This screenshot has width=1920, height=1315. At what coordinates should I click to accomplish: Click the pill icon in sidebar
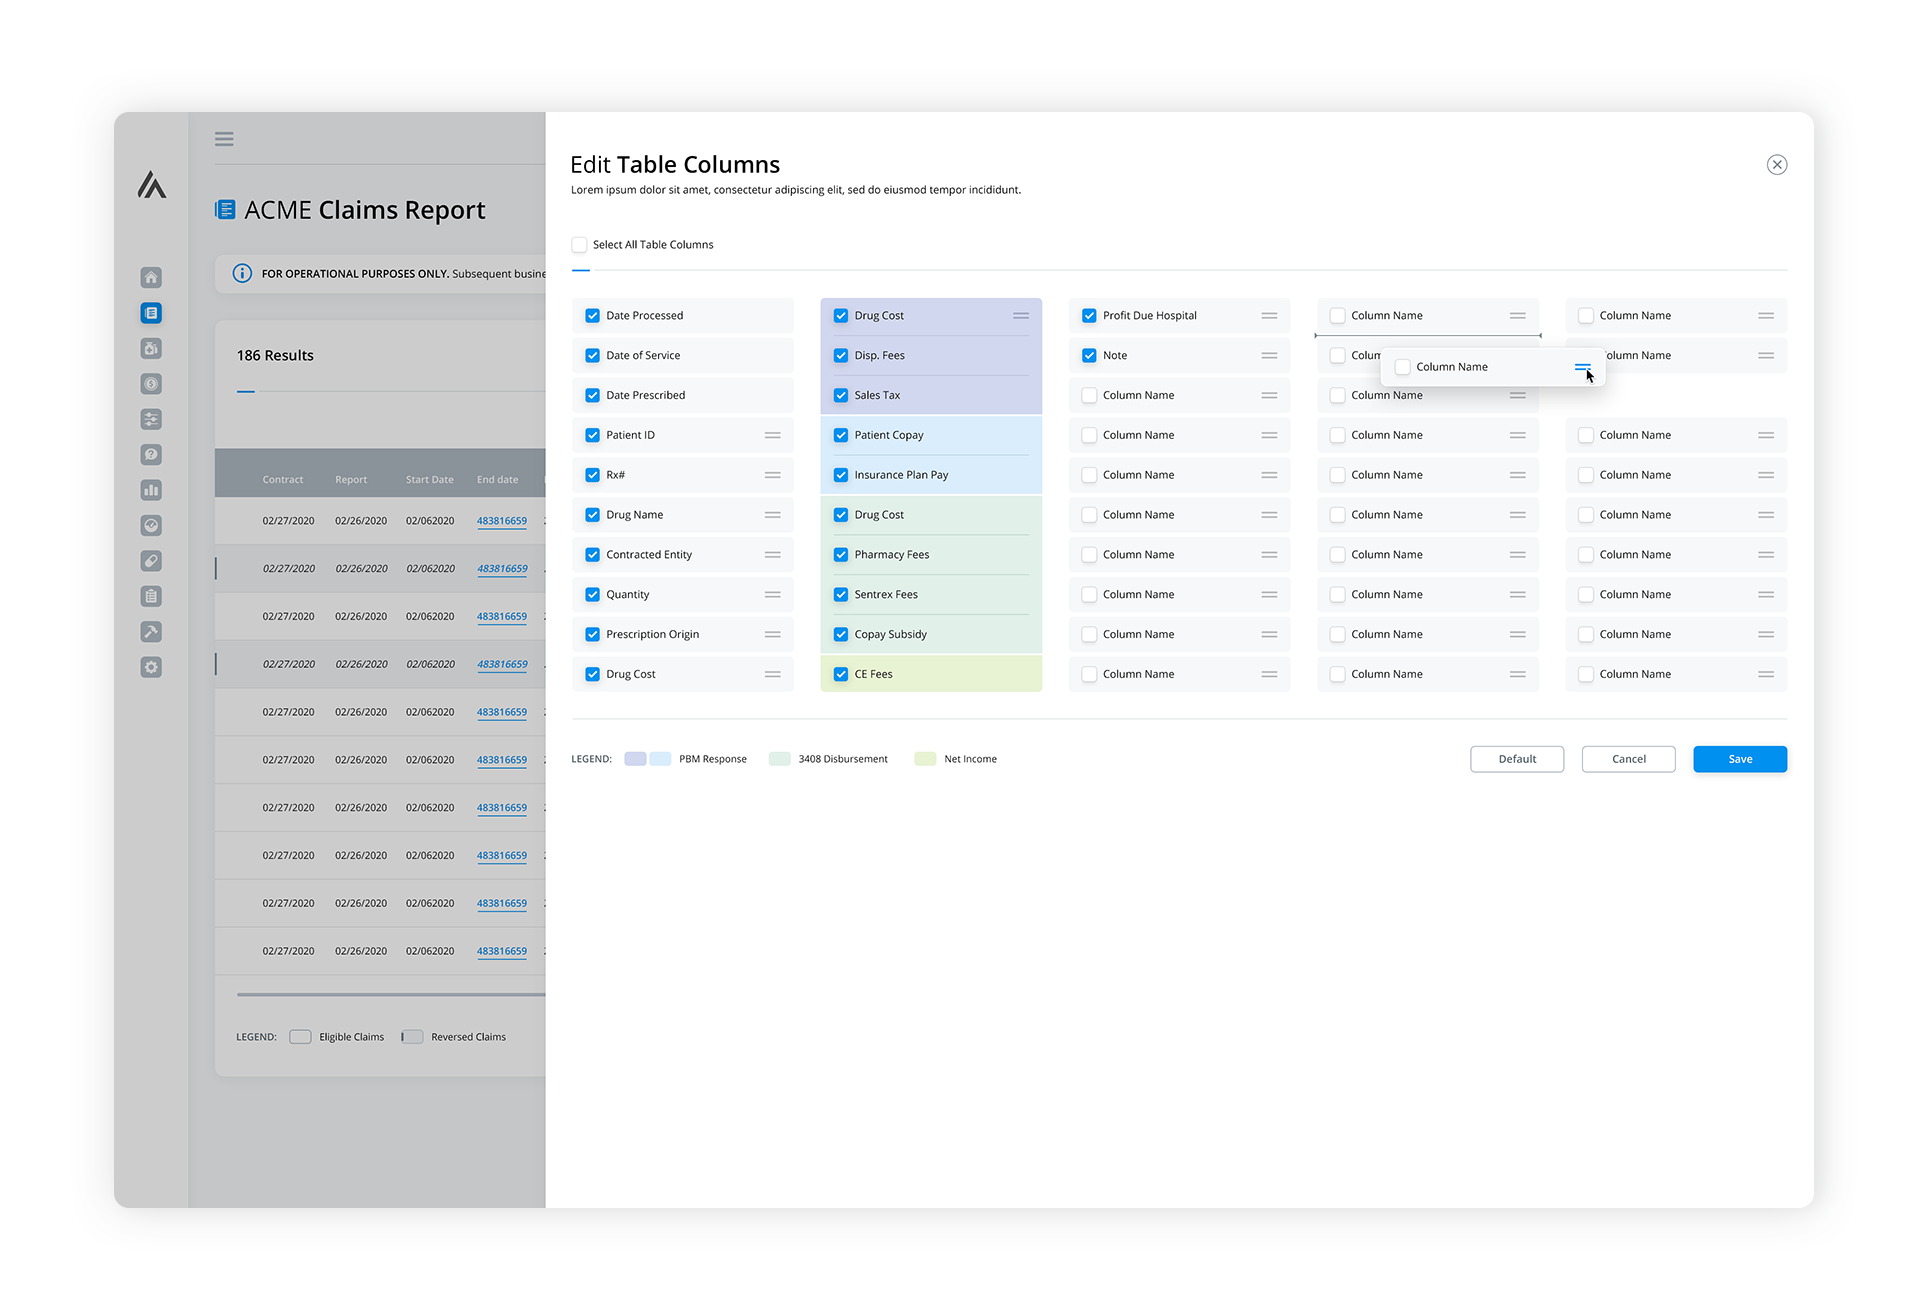click(x=151, y=561)
